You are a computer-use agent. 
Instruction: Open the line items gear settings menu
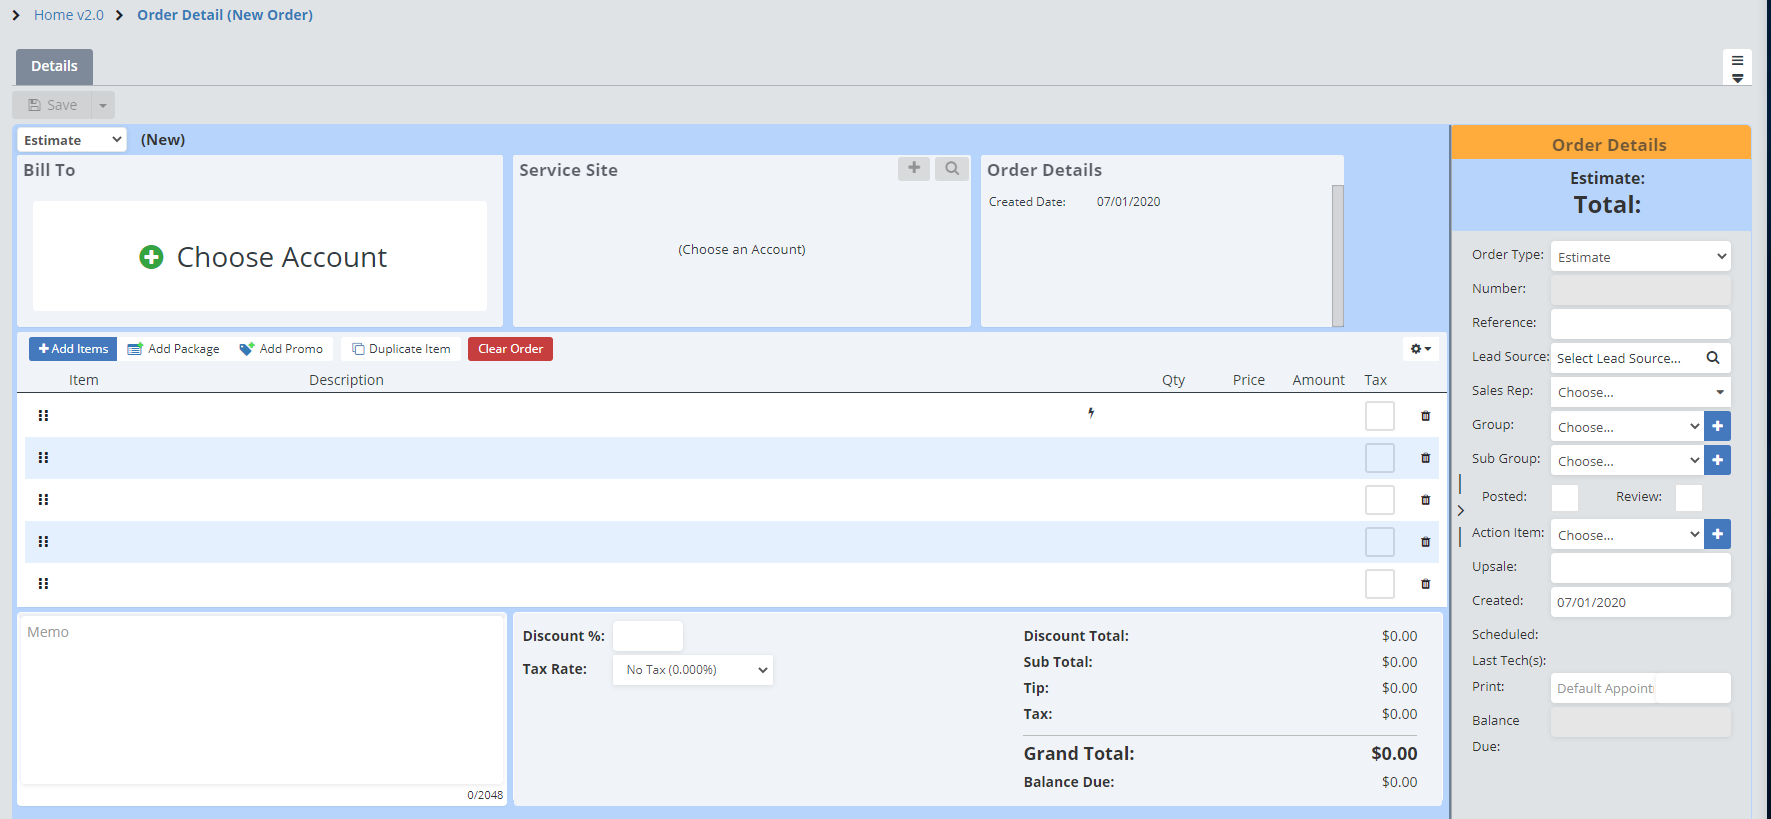[x=1420, y=349]
